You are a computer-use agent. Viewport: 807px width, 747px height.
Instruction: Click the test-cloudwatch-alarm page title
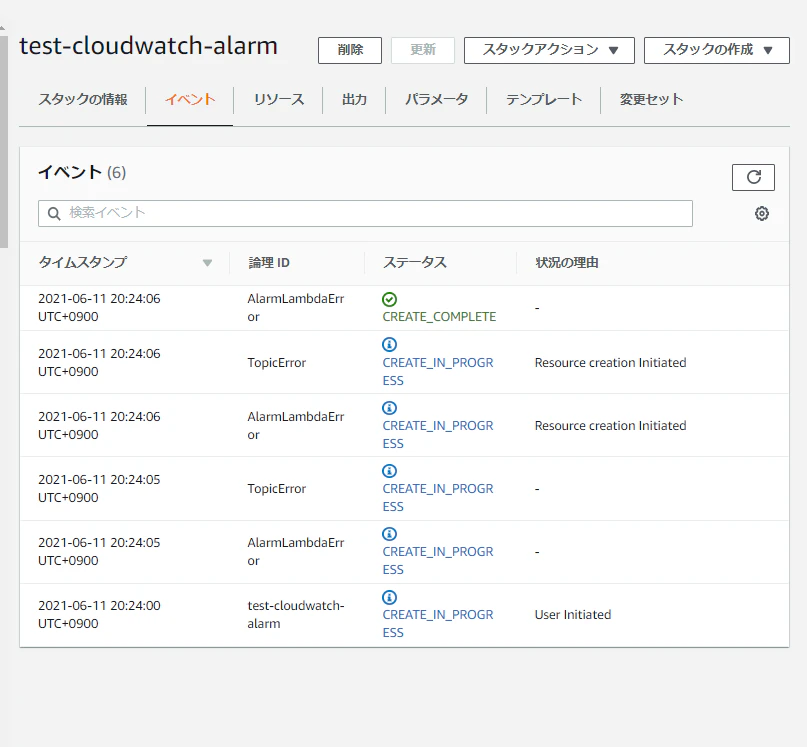pos(148,46)
